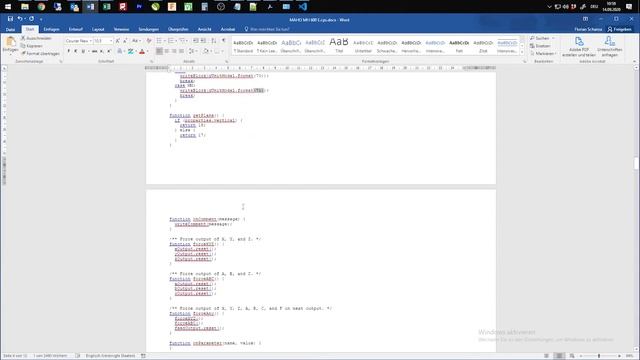The image size is (640, 360).
Task: Apply the Fett style from gallery
Action: coord(459,46)
